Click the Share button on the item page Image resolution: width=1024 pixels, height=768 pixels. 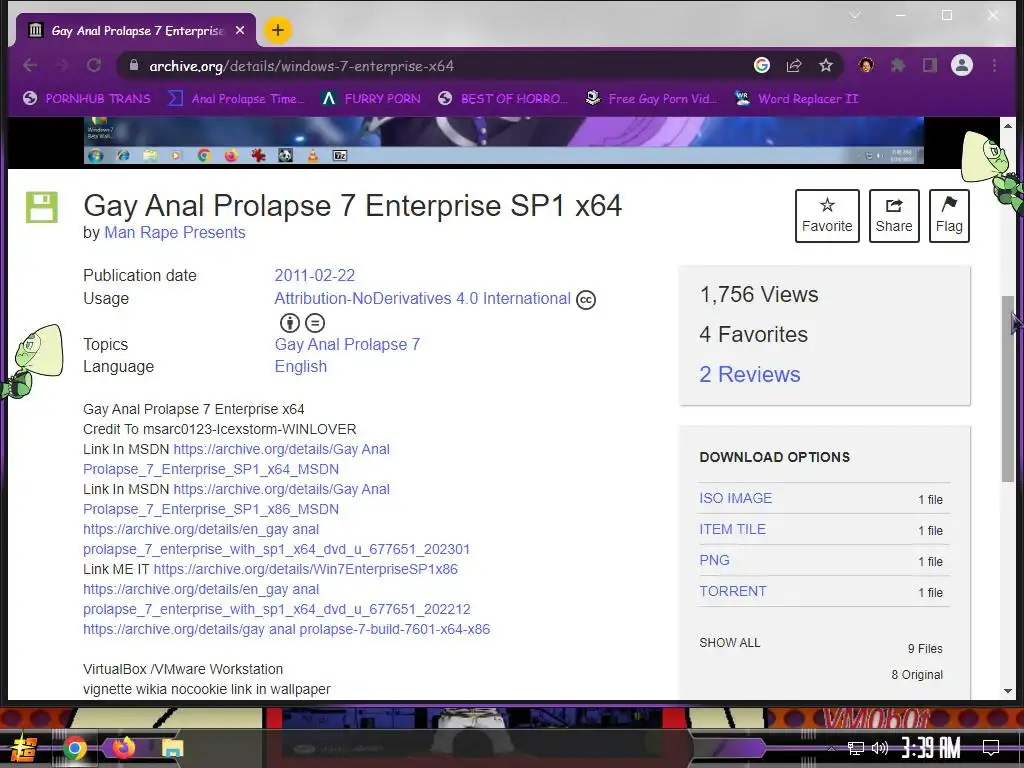pos(894,216)
